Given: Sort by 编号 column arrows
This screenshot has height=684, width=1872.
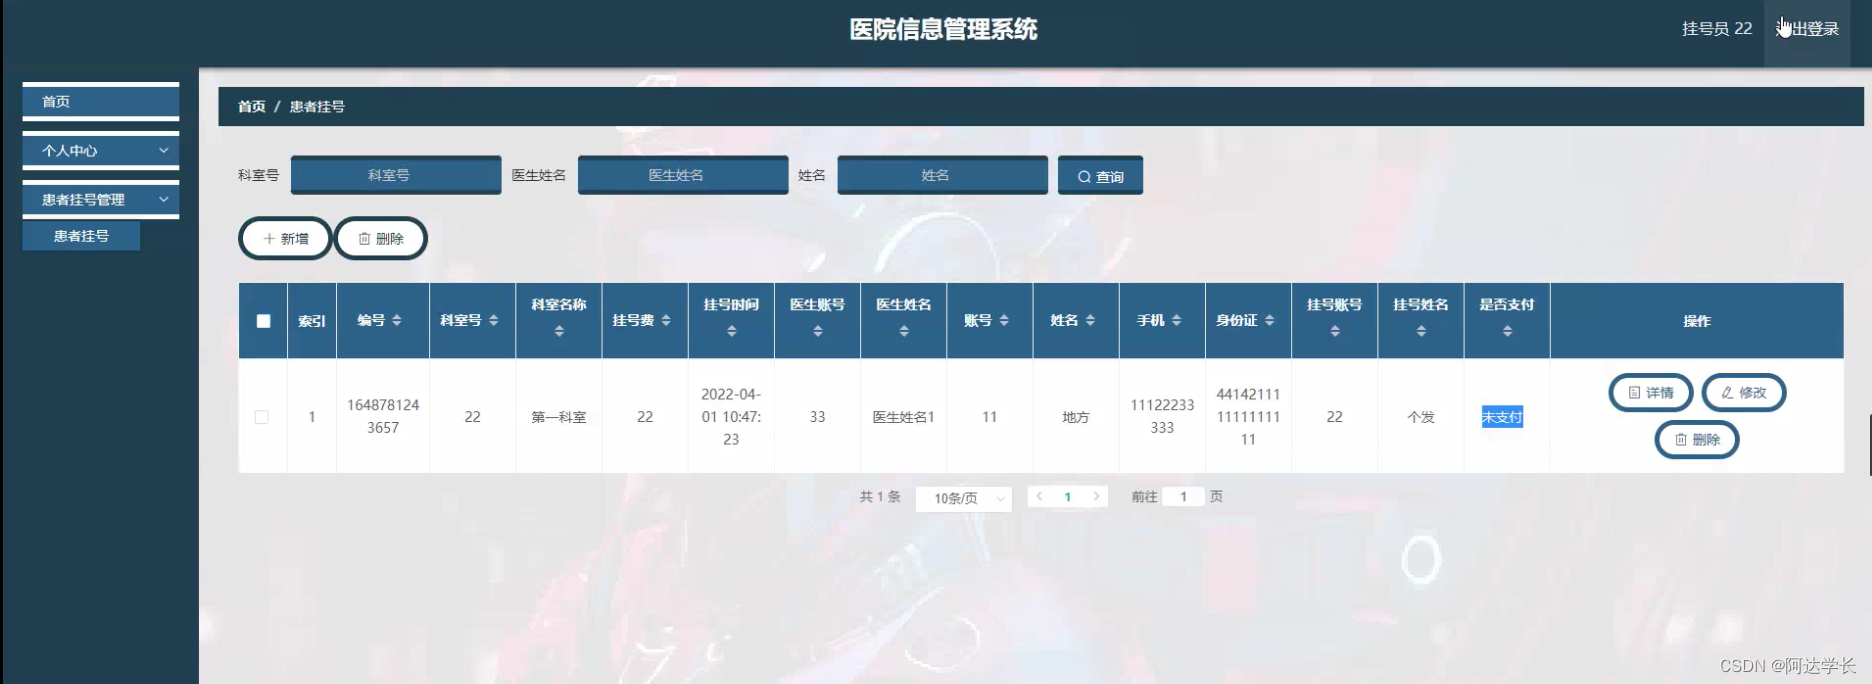Looking at the screenshot, I should point(397,320).
